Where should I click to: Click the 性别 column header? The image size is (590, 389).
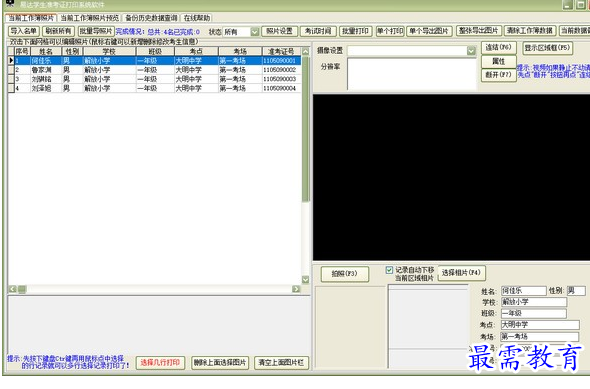pyautogui.click(x=72, y=51)
